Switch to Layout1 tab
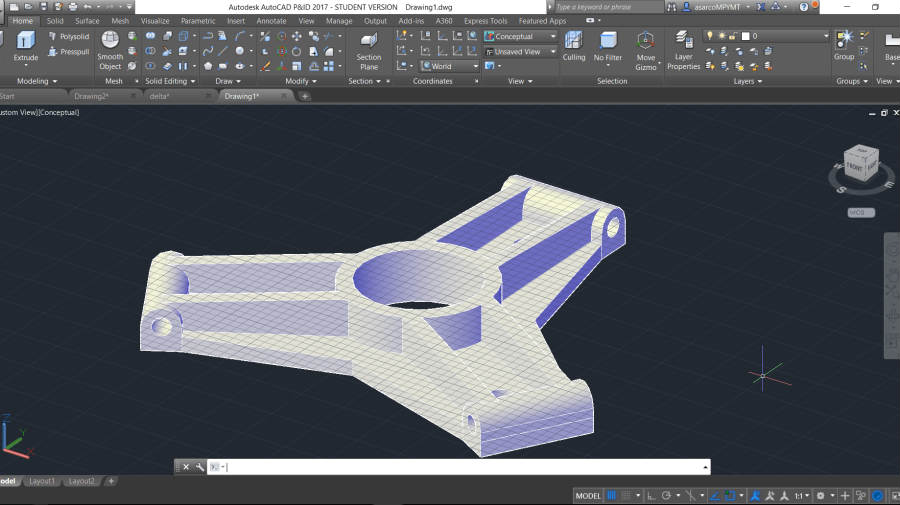The image size is (900, 505). coord(41,481)
